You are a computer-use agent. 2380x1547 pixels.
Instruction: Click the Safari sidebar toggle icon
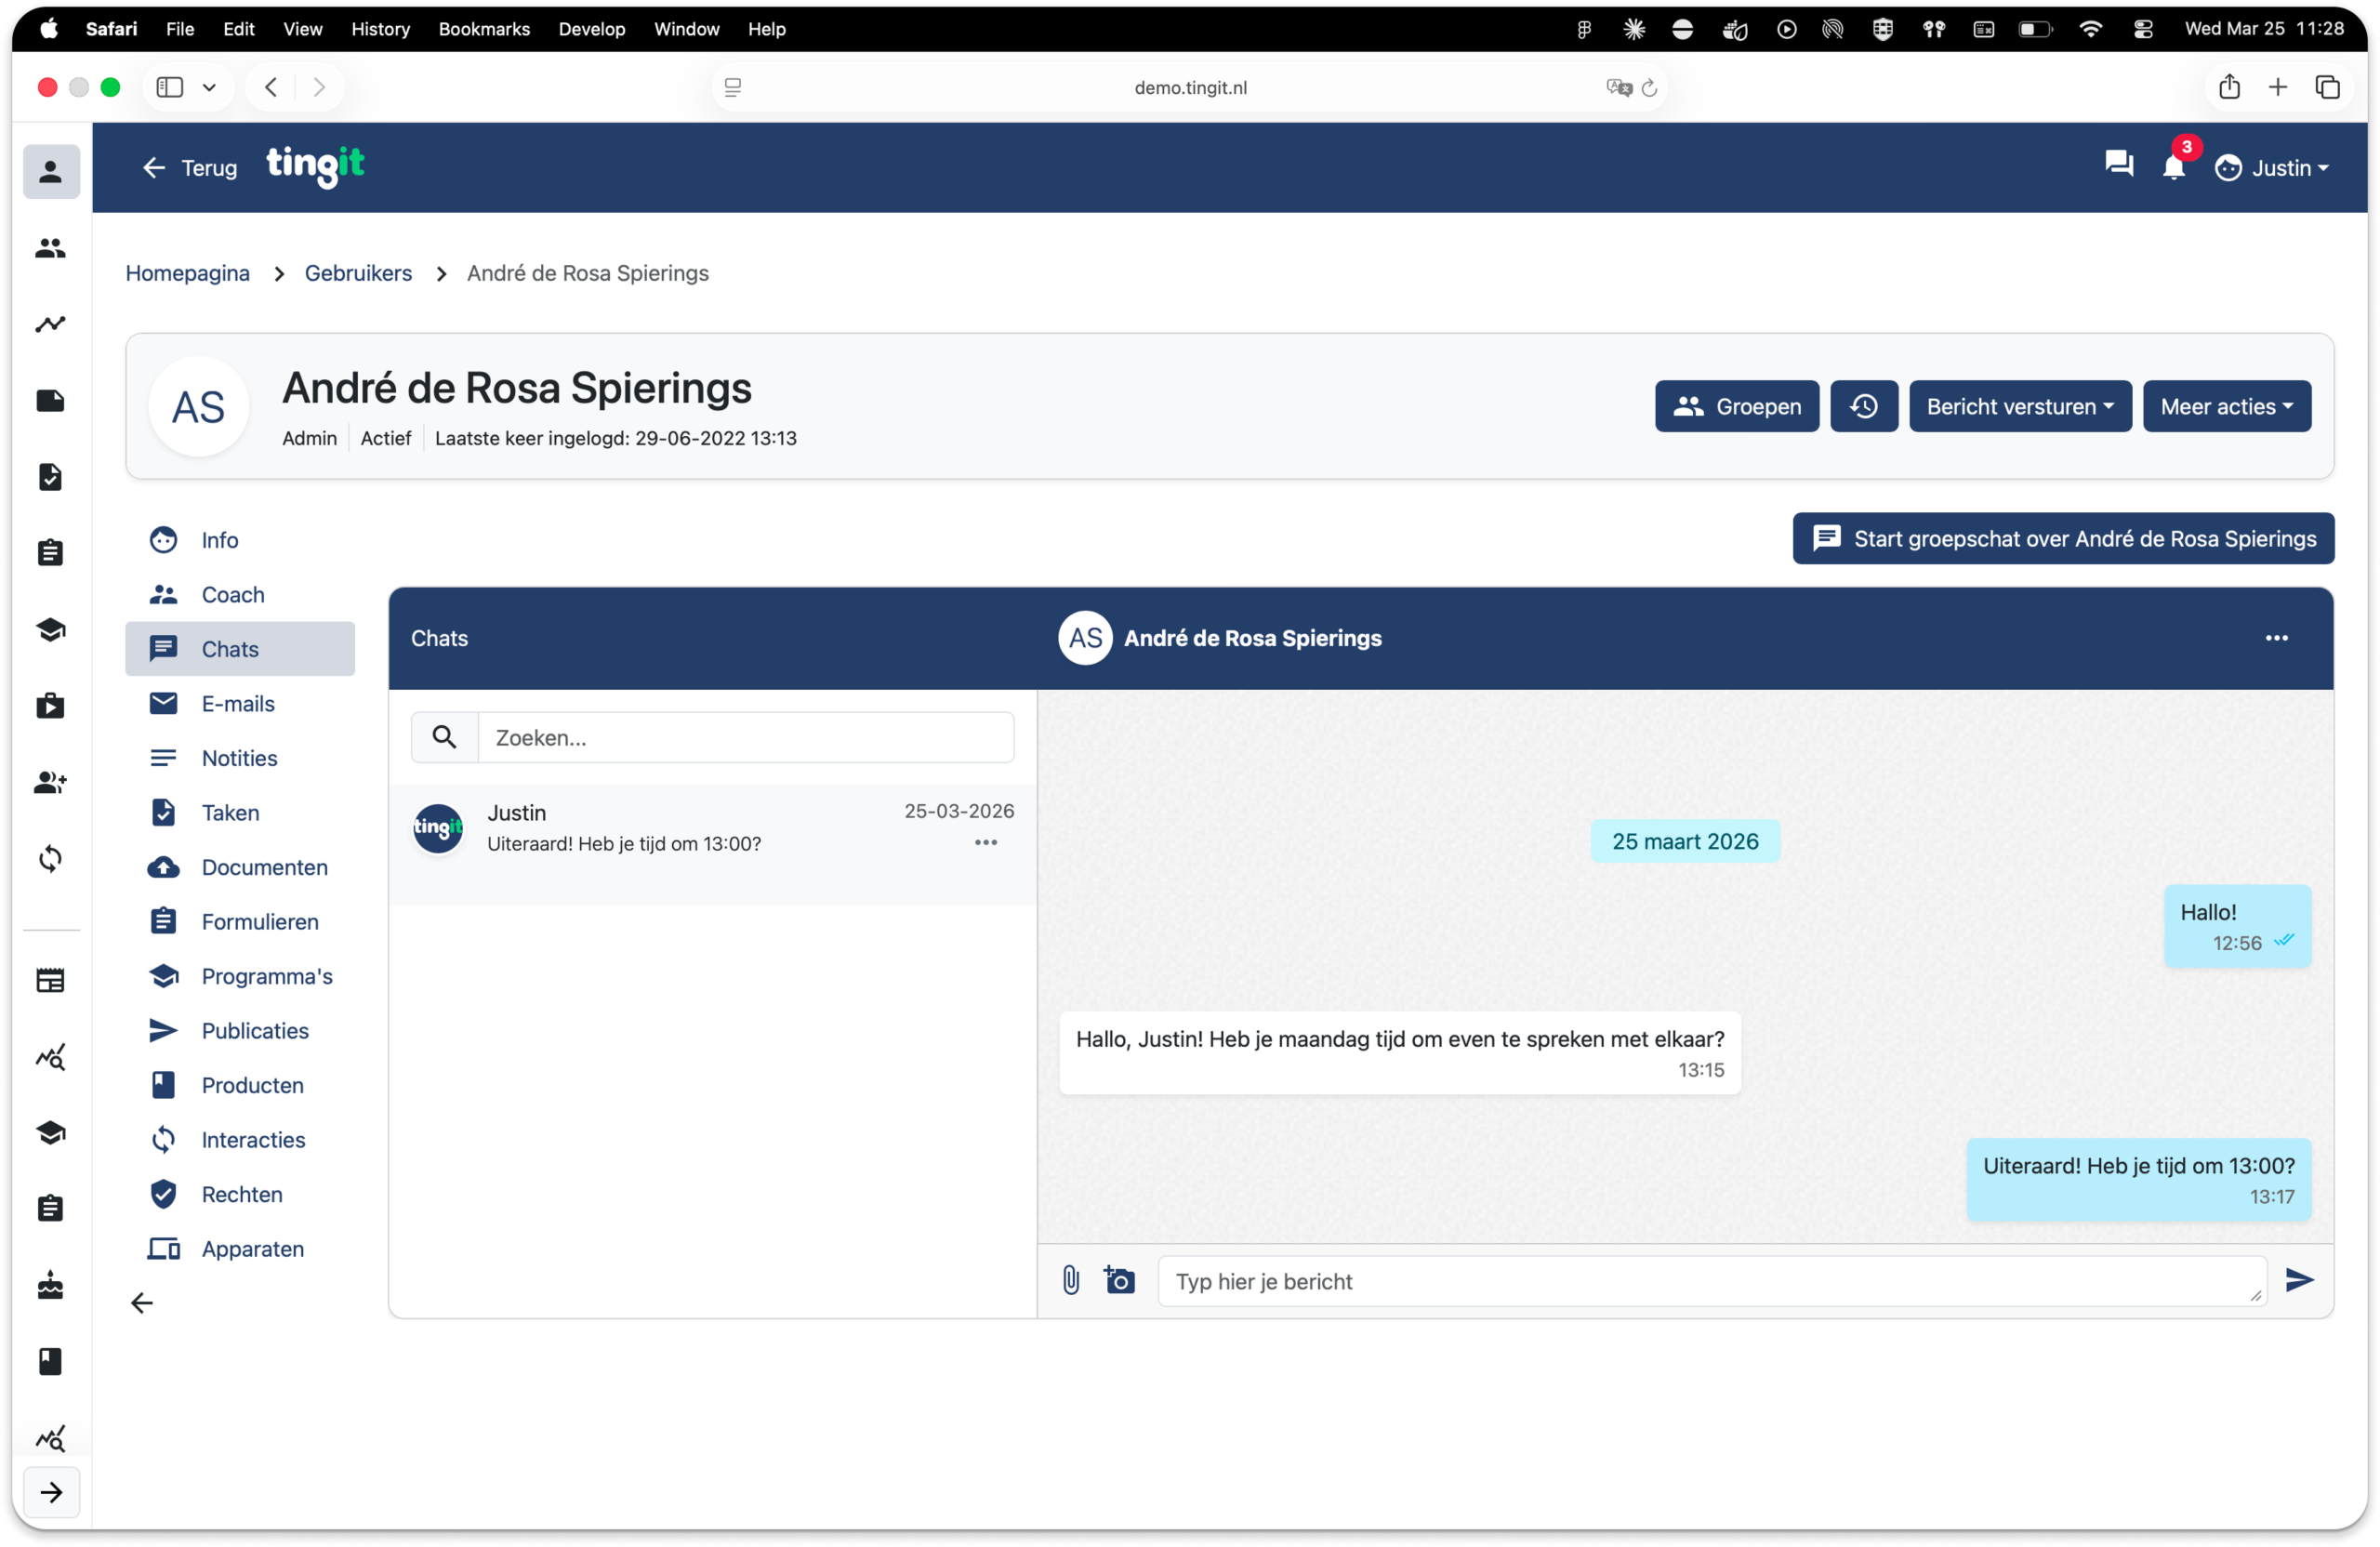click(x=170, y=87)
